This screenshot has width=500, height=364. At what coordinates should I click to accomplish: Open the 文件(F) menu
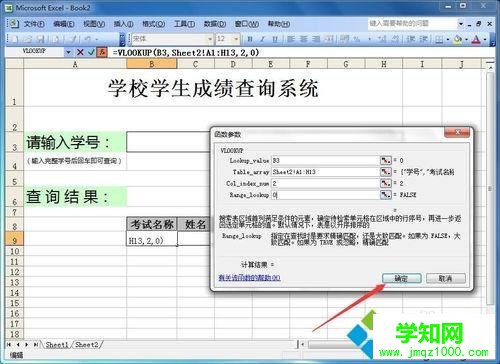pos(34,24)
